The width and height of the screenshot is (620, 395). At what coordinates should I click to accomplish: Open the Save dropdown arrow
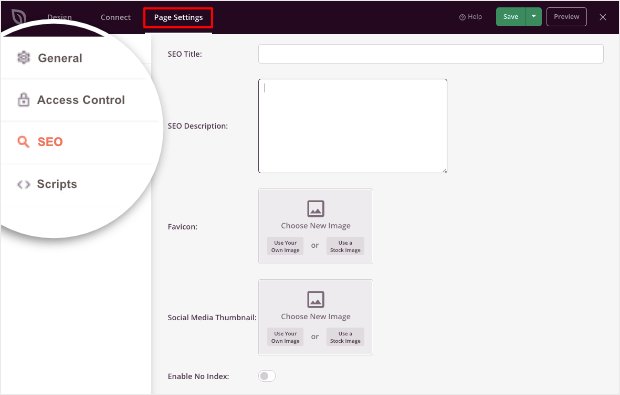click(x=534, y=17)
